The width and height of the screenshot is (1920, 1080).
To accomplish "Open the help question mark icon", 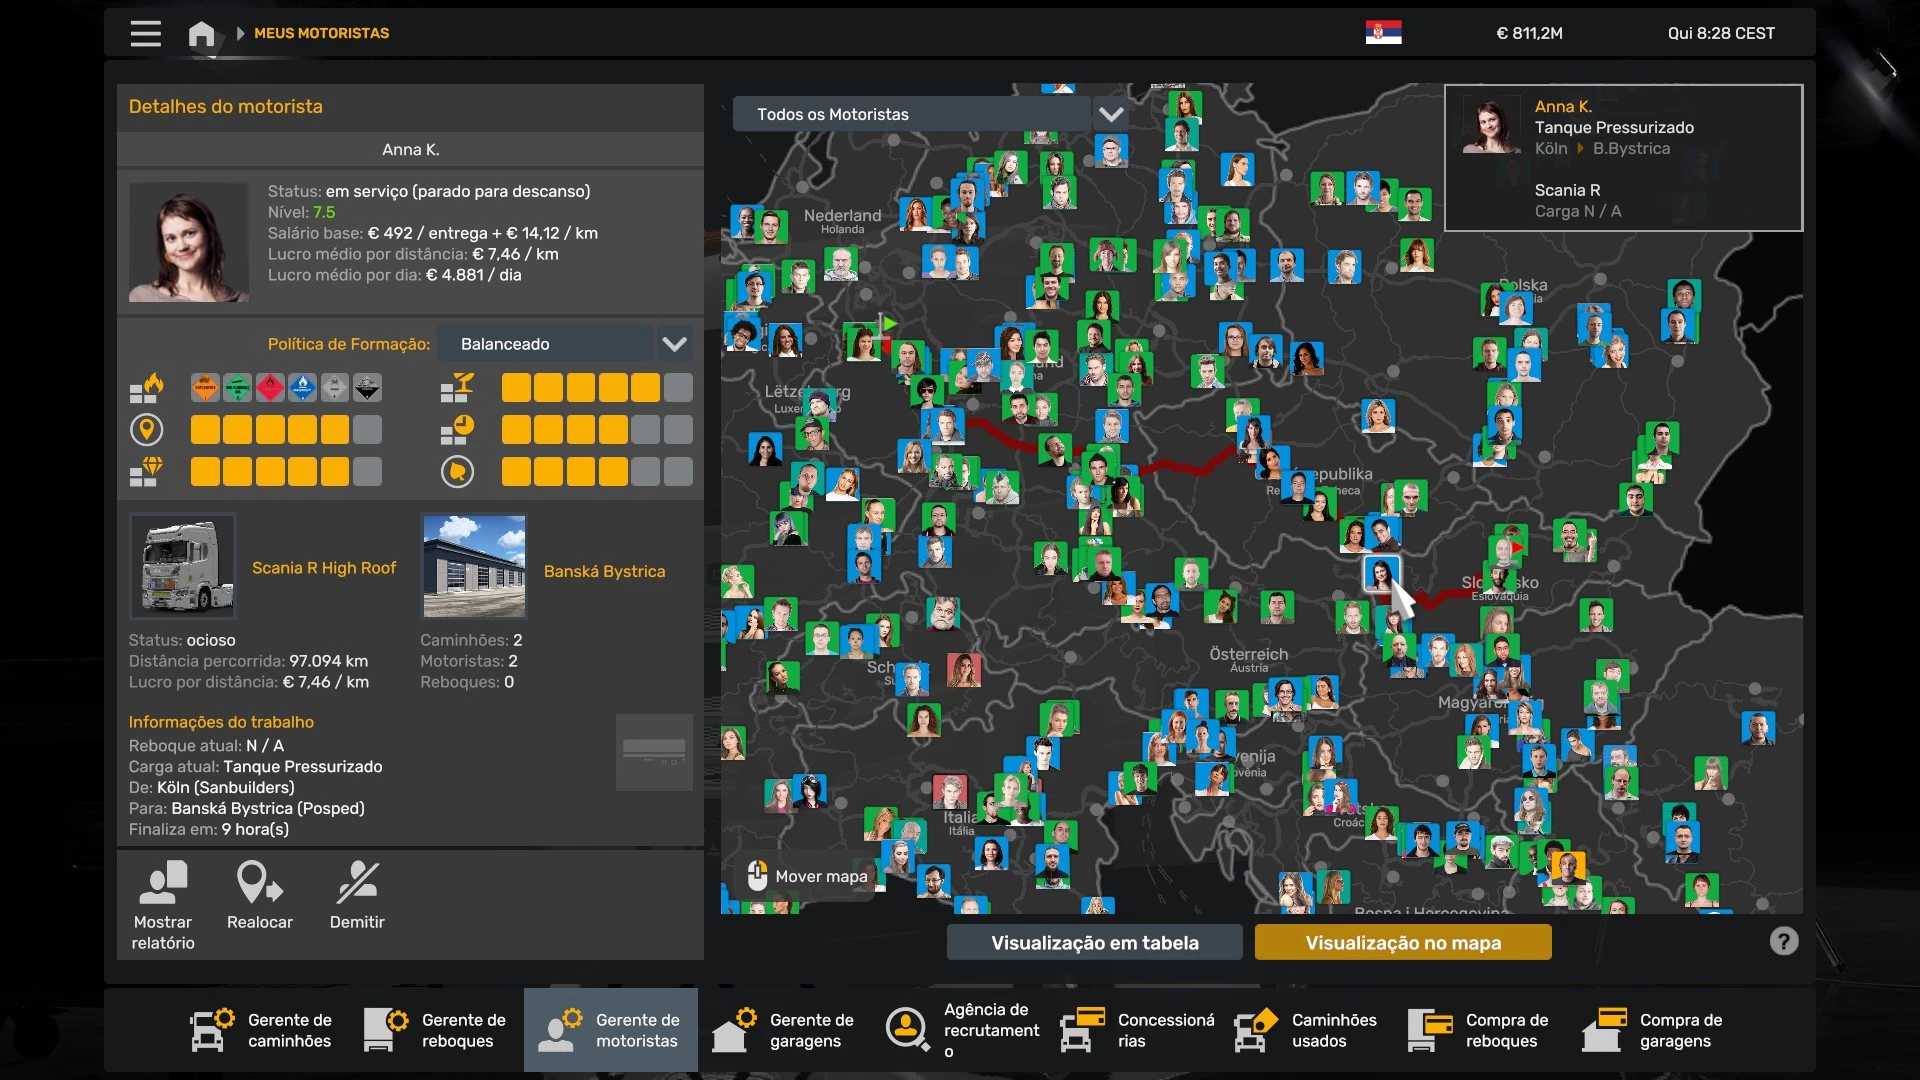I will point(1783,941).
